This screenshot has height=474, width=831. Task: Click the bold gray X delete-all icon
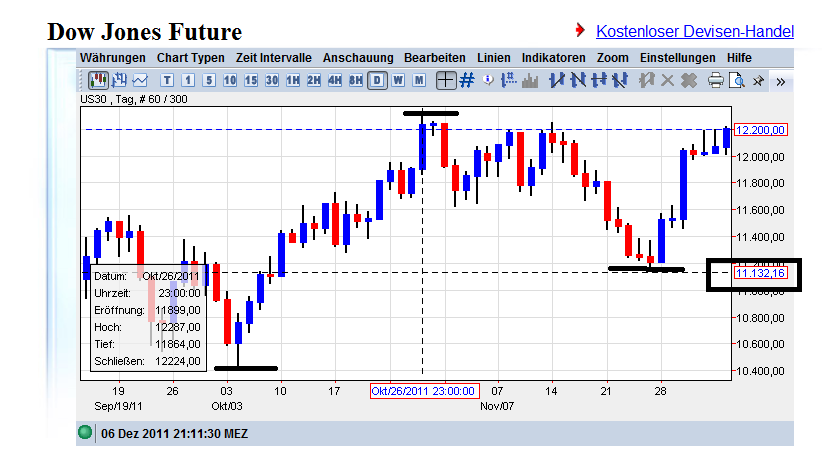[689, 81]
